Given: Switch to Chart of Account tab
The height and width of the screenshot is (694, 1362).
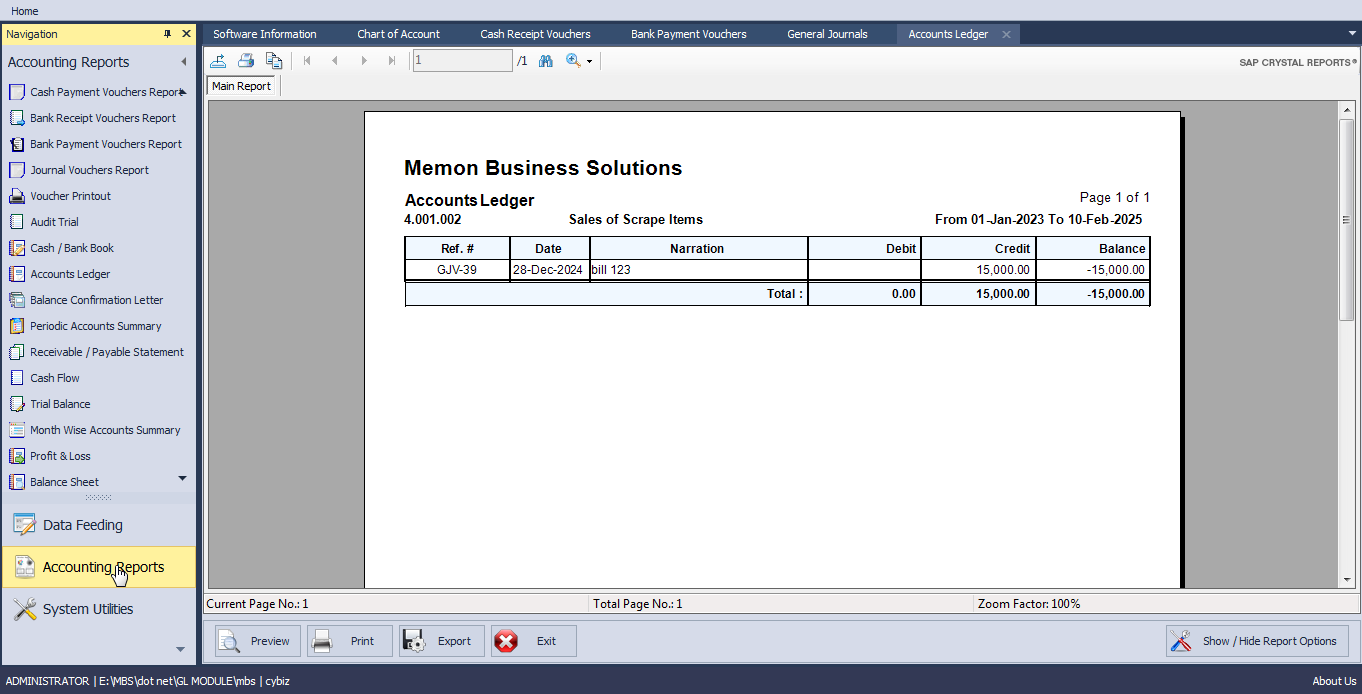Looking at the screenshot, I should pos(398,34).
